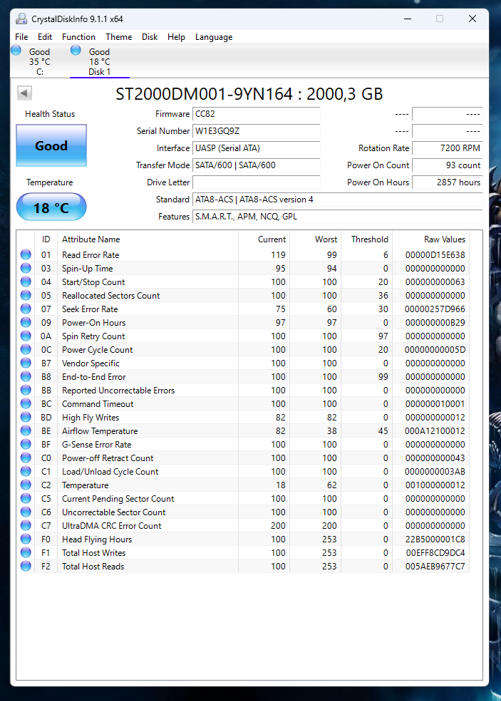Click the Spin-Up Time status orb
This screenshot has width=501, height=701.
click(26, 268)
